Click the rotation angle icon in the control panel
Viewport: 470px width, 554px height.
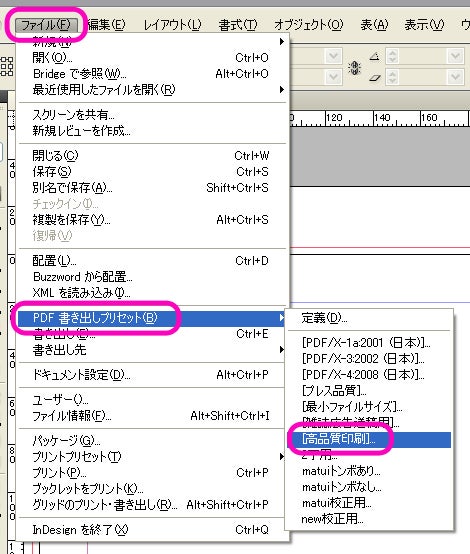[375, 56]
